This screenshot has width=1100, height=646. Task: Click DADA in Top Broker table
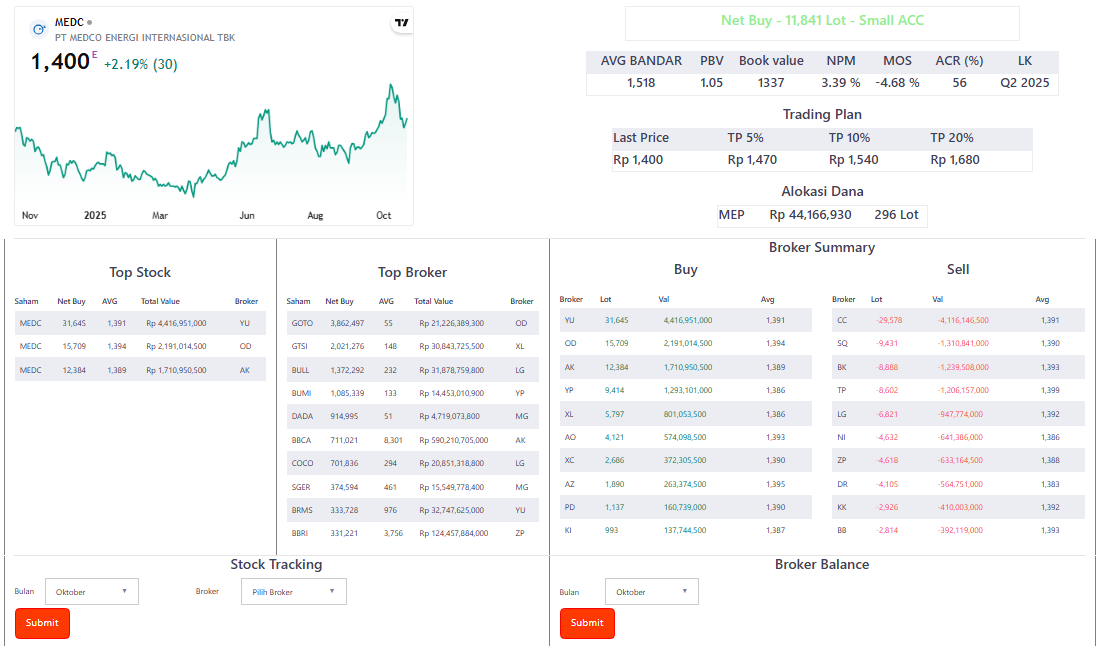tap(302, 417)
